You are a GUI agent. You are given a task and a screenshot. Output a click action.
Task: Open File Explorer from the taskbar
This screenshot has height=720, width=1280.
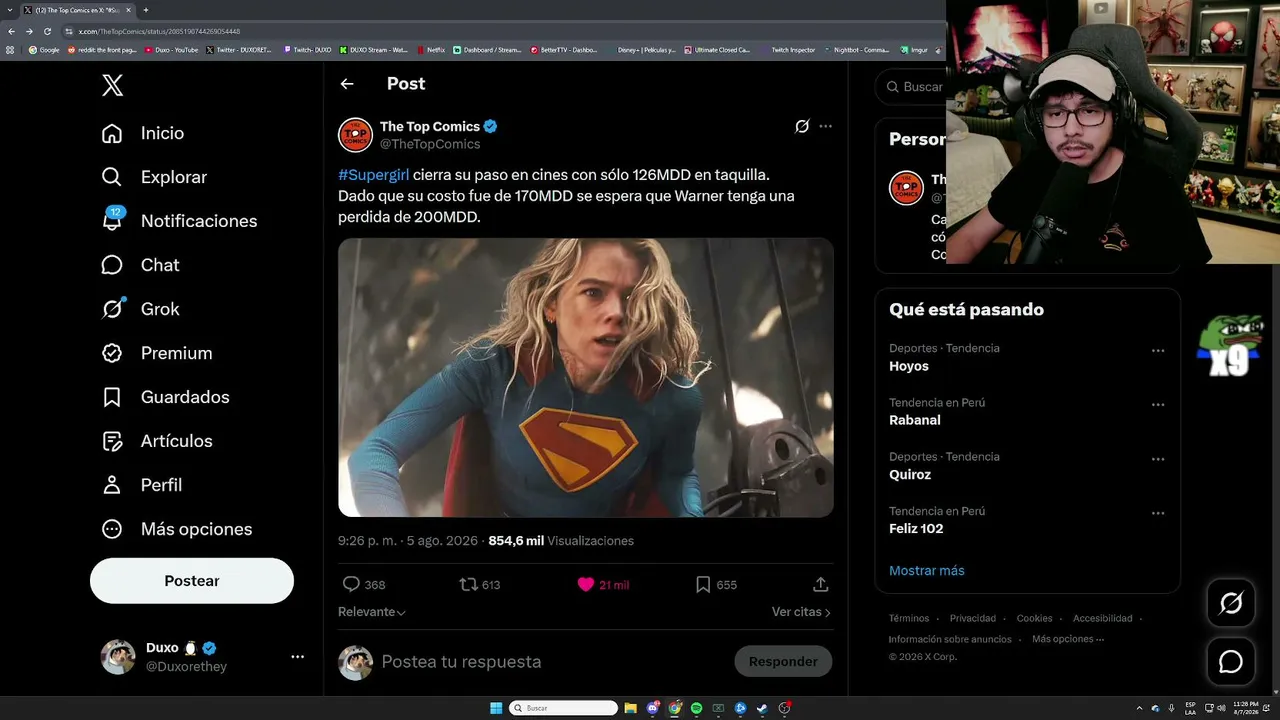pos(631,708)
